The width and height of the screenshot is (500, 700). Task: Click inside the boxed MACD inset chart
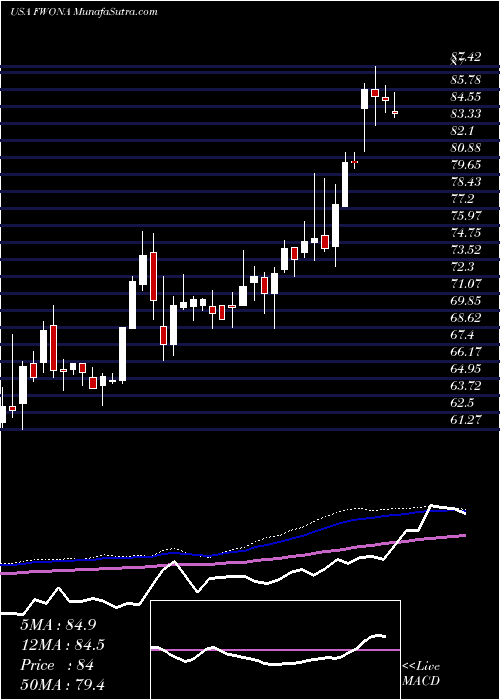coord(275,650)
